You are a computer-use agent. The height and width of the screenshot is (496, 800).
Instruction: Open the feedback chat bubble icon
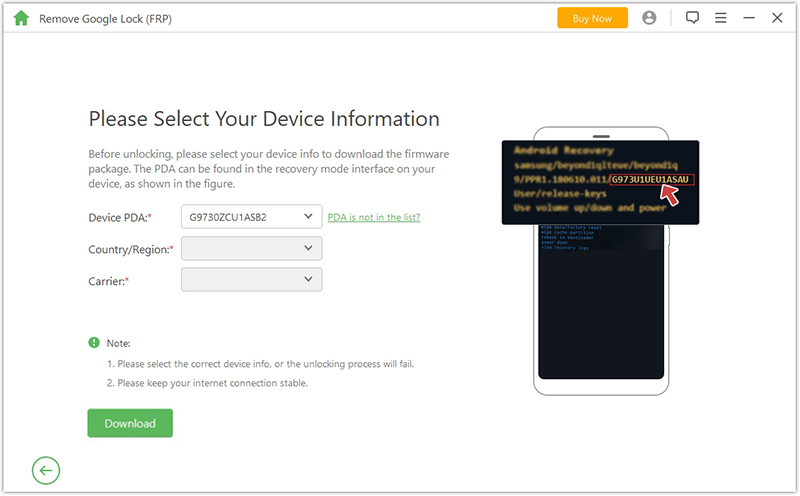click(x=692, y=18)
